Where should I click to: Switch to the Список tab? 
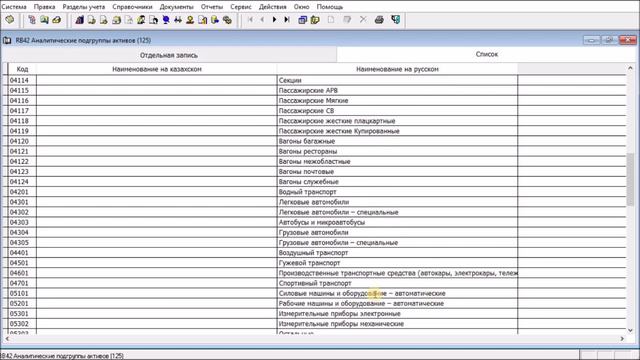point(487,54)
